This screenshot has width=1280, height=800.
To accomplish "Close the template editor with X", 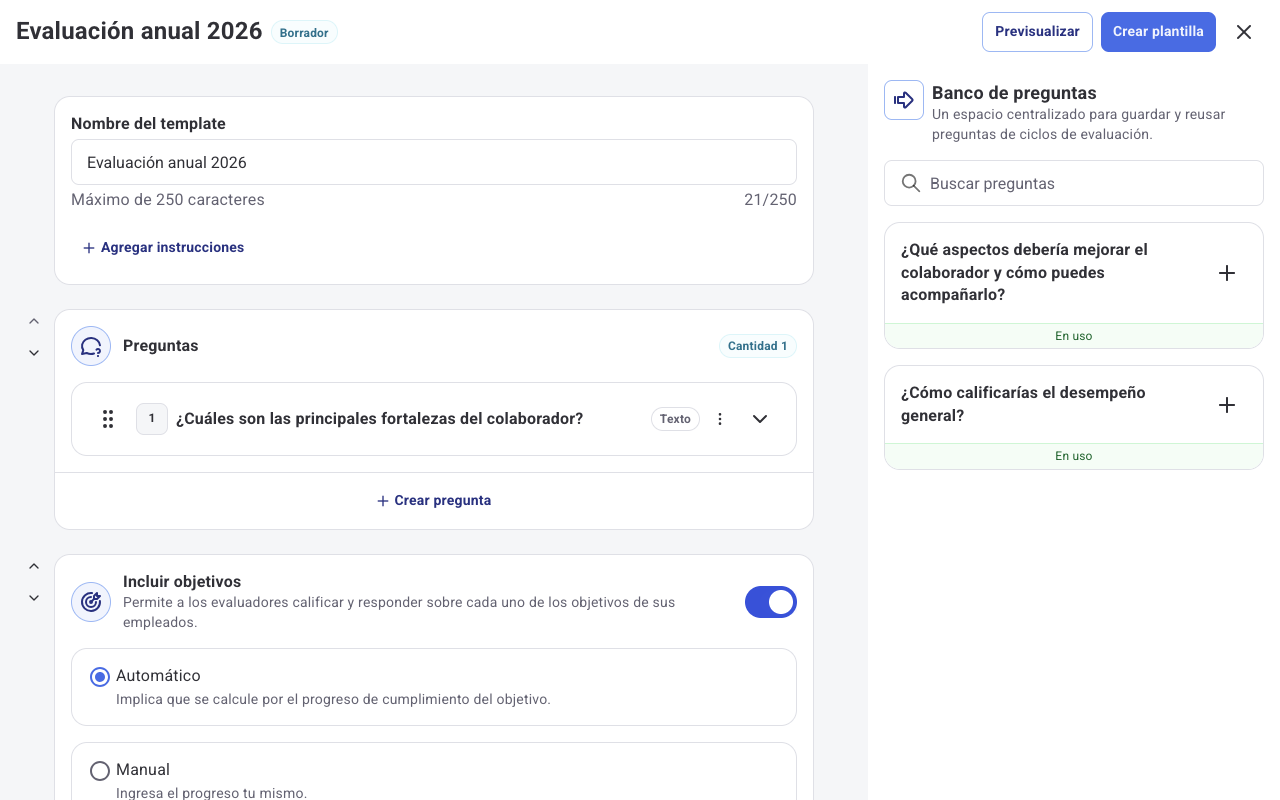I will 1244,32.
